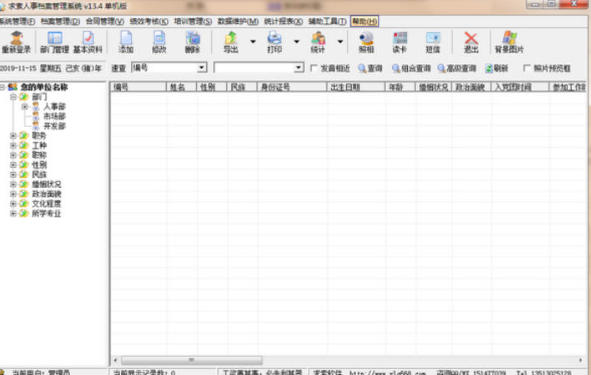The height and width of the screenshot is (375, 591).
Task: Open the 系统管理(F) menu
Action: (17, 21)
